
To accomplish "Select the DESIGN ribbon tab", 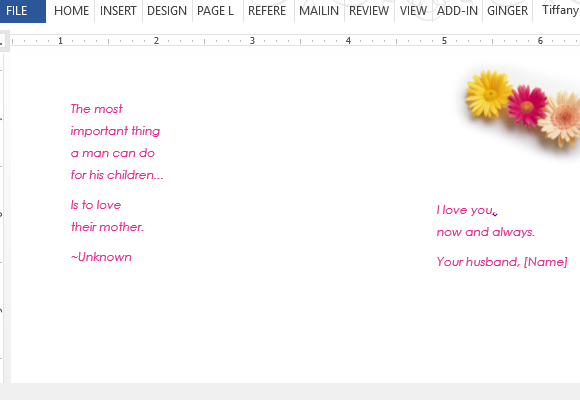I will click(167, 11).
